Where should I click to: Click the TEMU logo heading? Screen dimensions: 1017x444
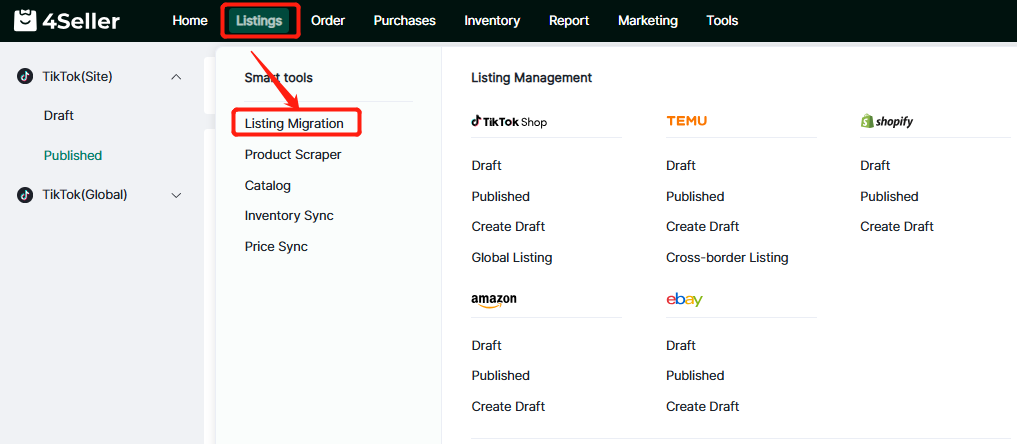tap(686, 121)
